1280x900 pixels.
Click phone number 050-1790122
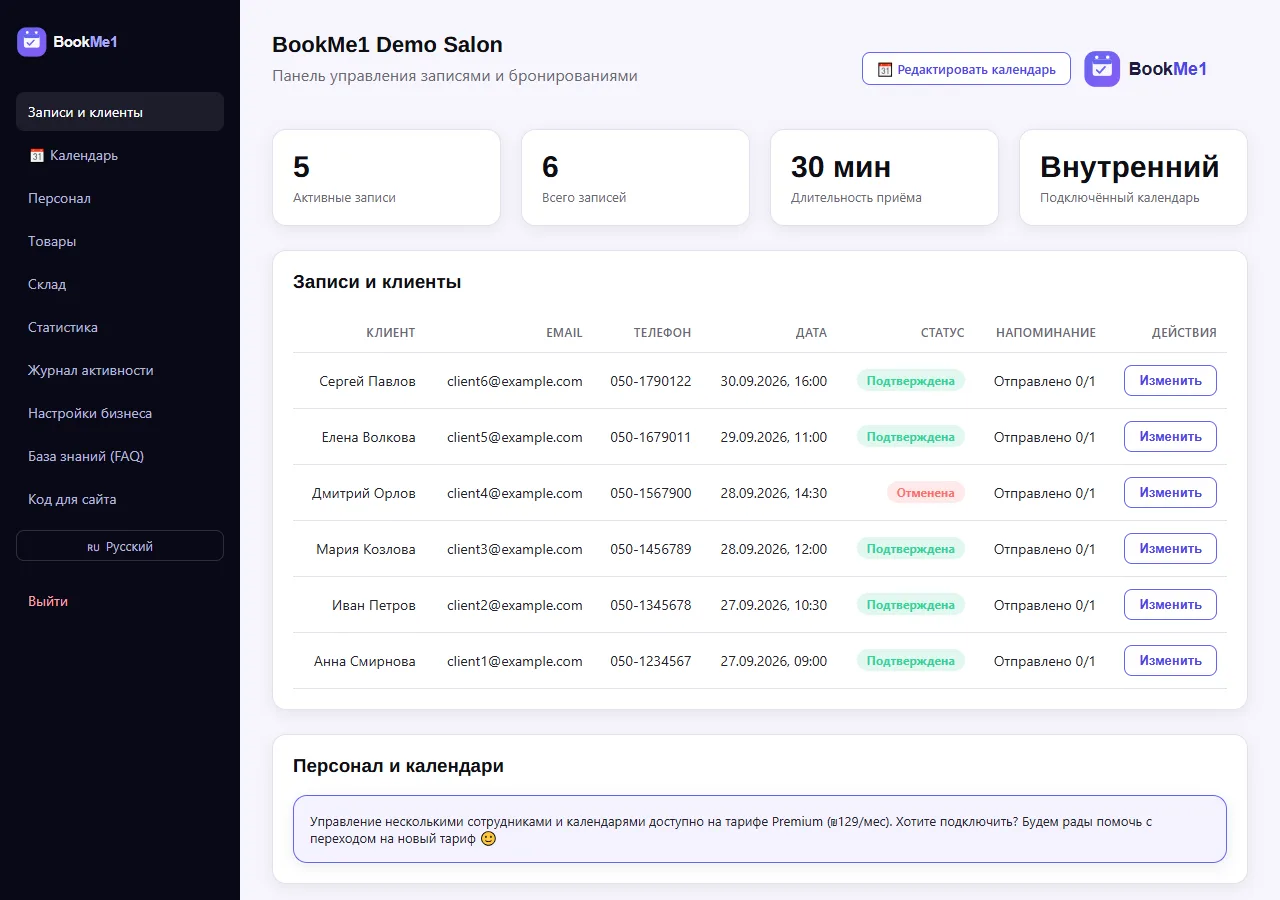click(651, 381)
